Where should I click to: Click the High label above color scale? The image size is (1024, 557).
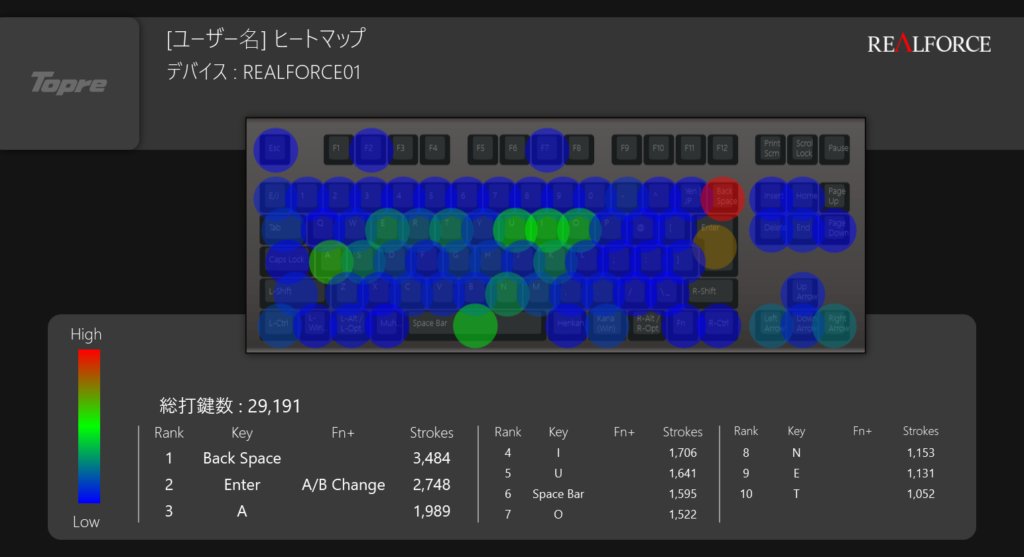pyautogui.click(x=86, y=335)
